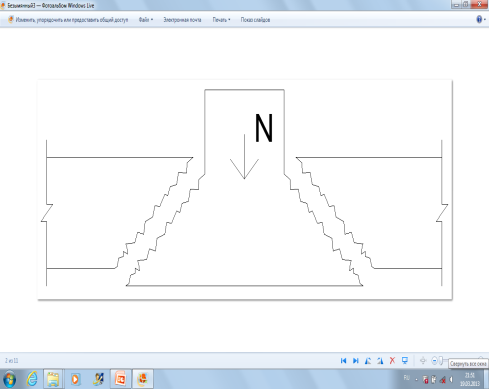The image size is (489, 389).
Task: Click the Show Desktop strip
Action: tap(486, 379)
